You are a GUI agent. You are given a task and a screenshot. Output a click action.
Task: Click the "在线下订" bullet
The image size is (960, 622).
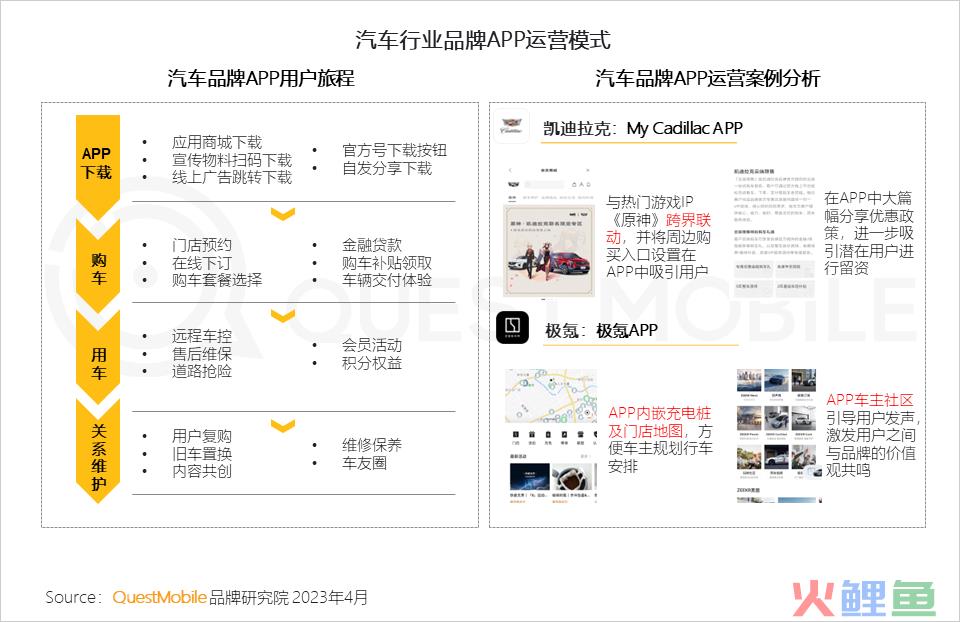pyautogui.click(x=201, y=263)
